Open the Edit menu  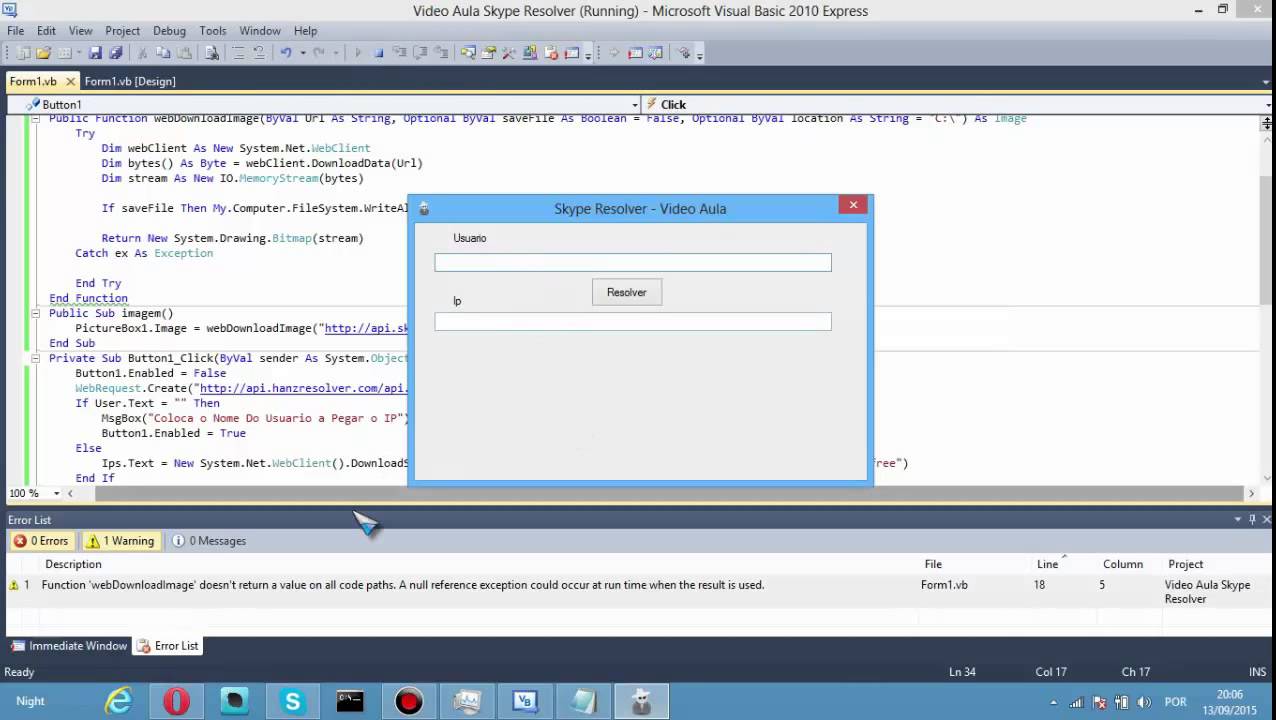(46, 31)
